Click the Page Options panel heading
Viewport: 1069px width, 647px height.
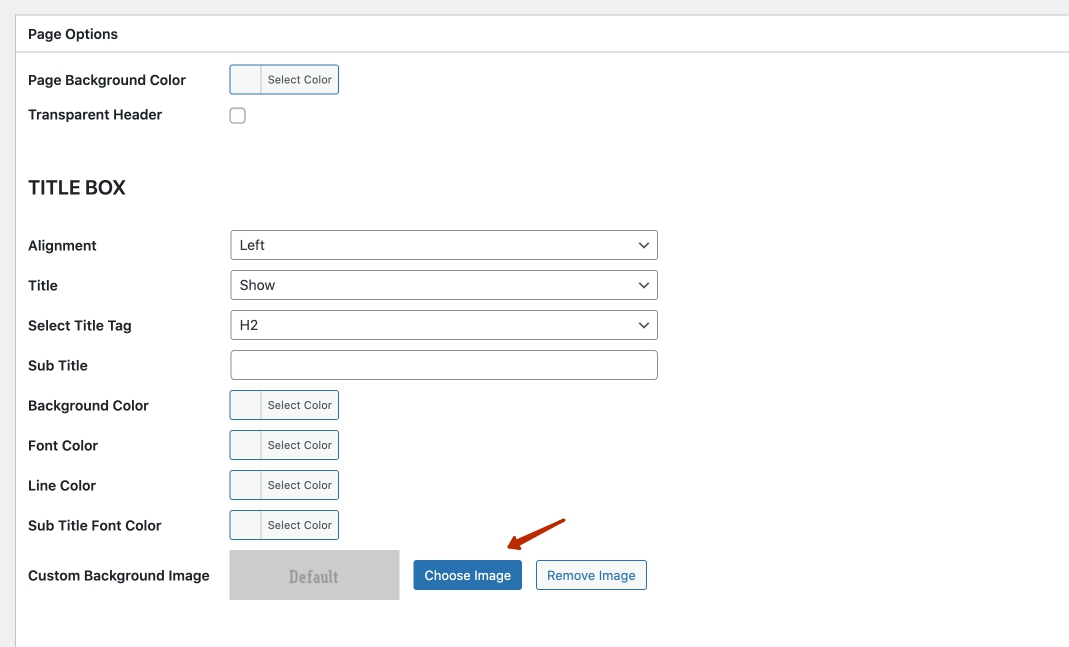73,34
